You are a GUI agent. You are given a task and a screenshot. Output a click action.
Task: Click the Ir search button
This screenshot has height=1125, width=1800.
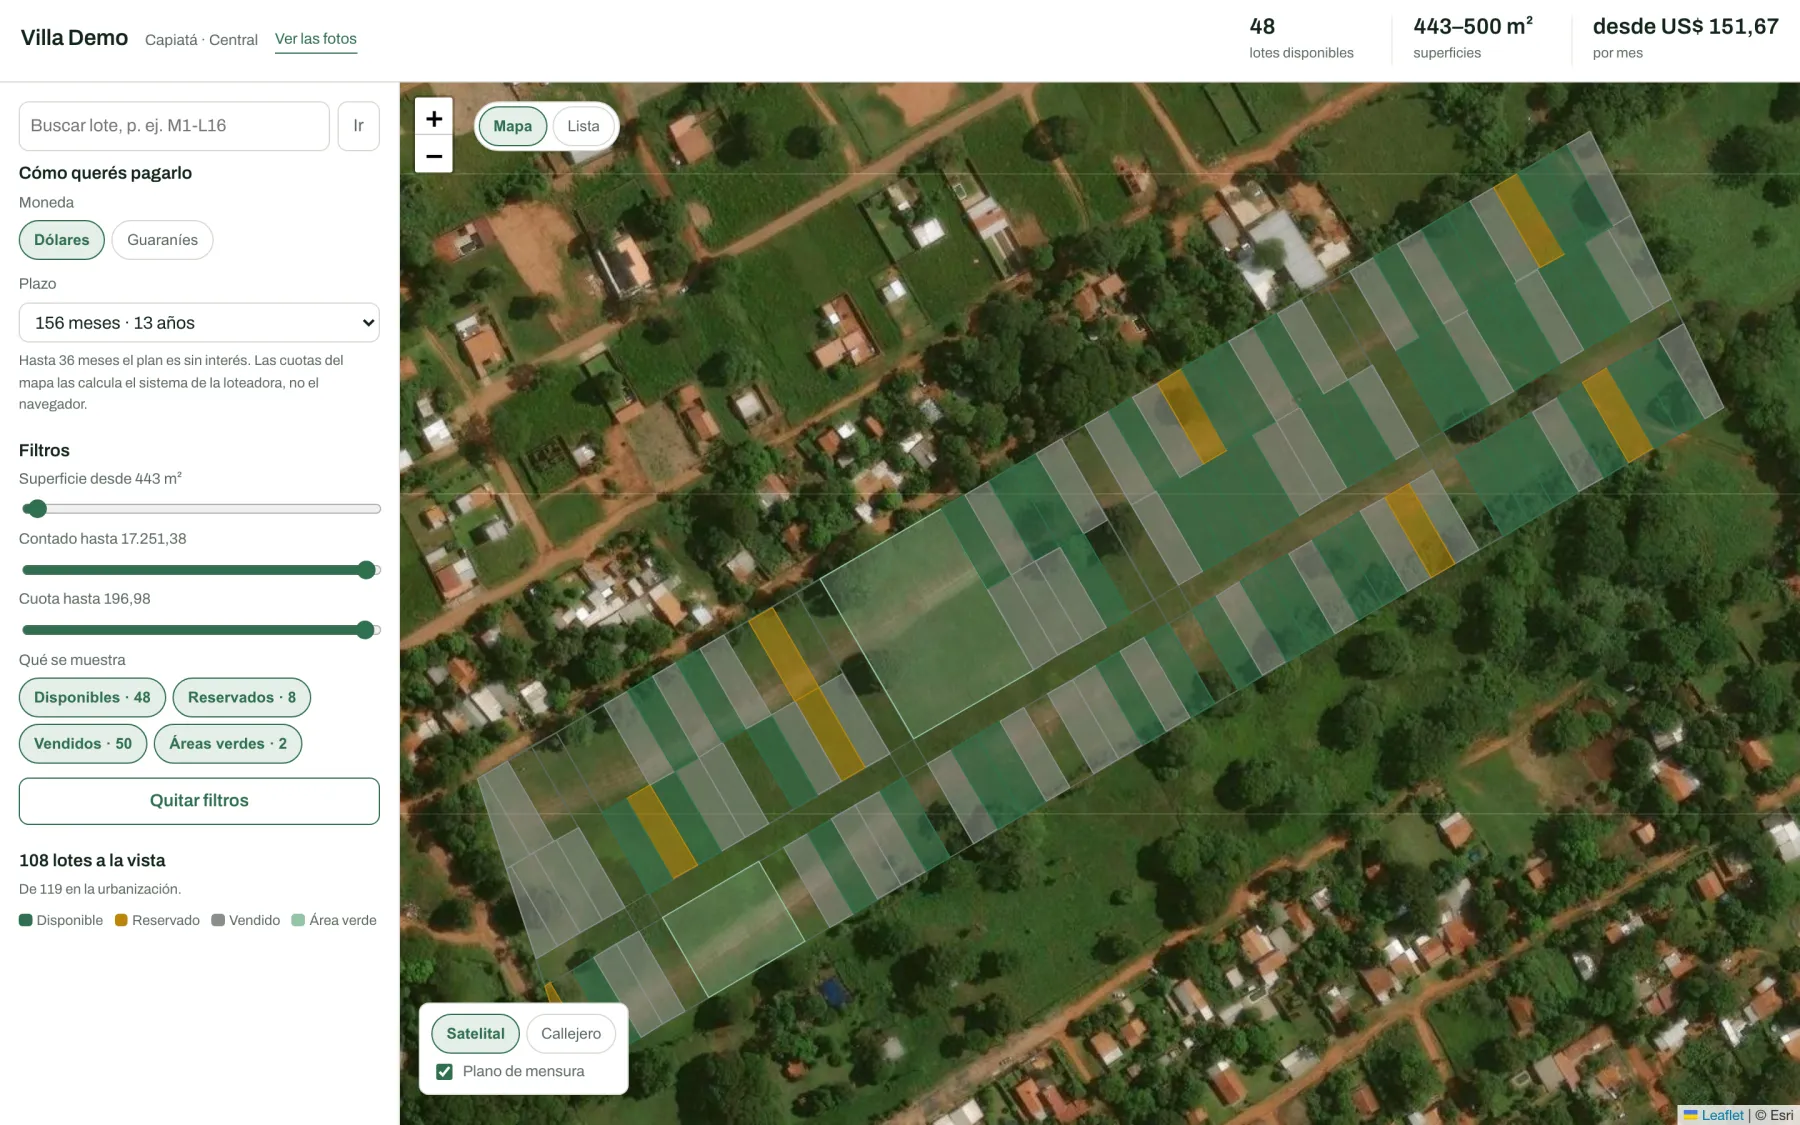[359, 126]
